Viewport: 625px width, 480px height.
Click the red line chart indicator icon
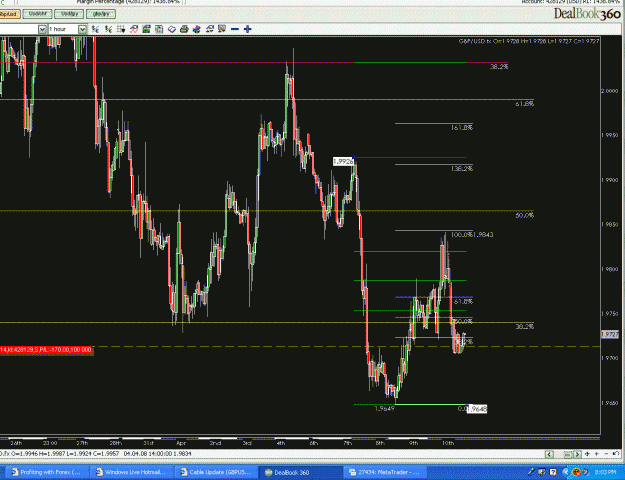[134, 29]
